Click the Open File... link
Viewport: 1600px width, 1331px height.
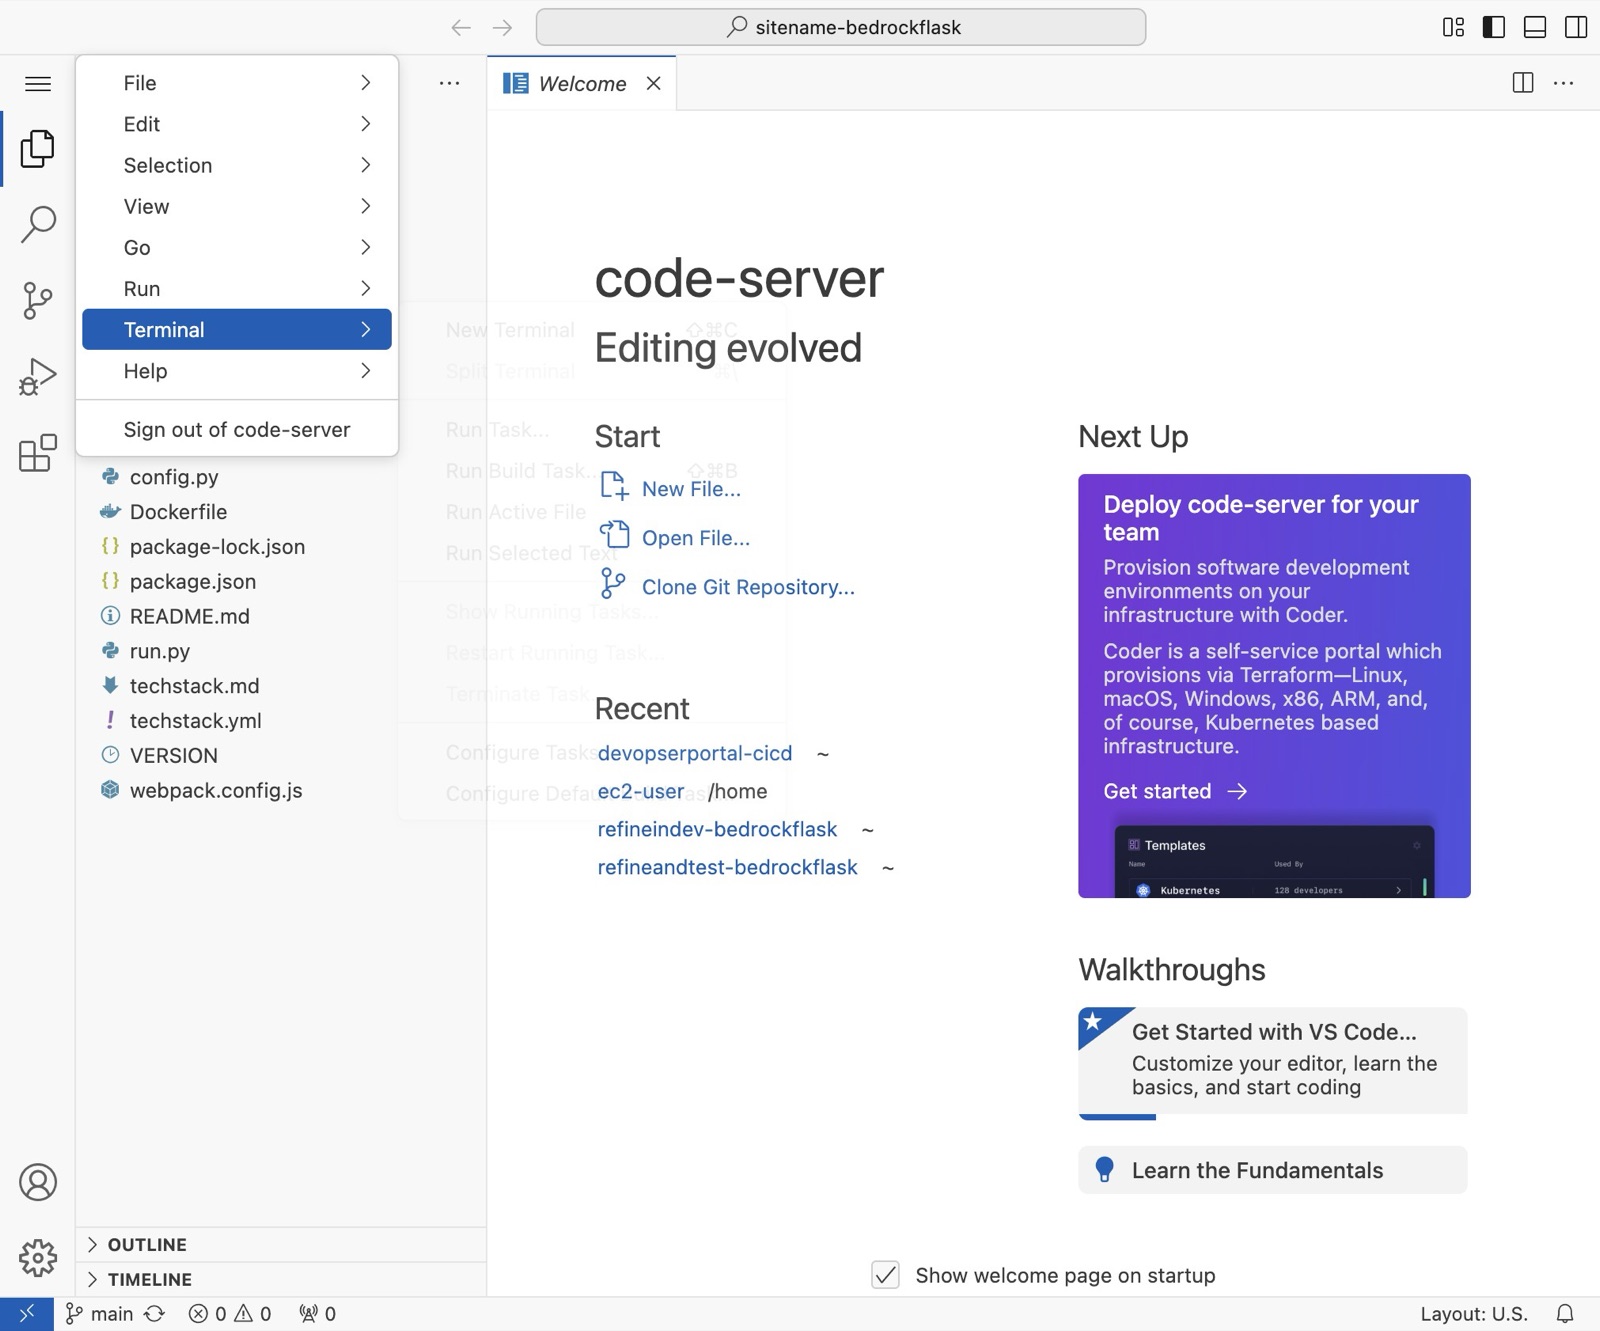[x=675, y=538]
